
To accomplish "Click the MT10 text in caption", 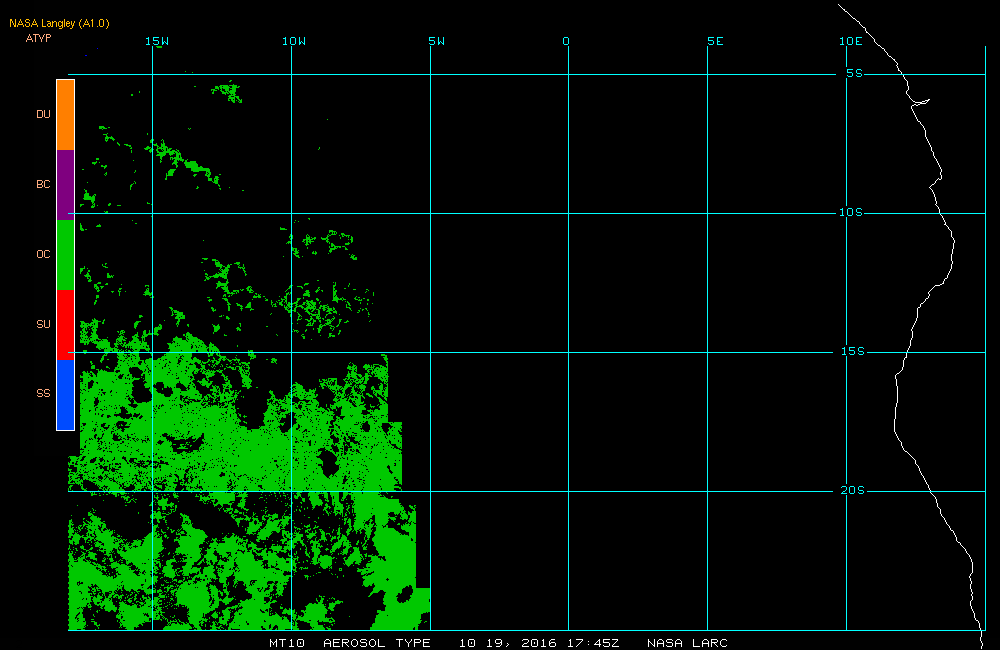I will point(287,643).
